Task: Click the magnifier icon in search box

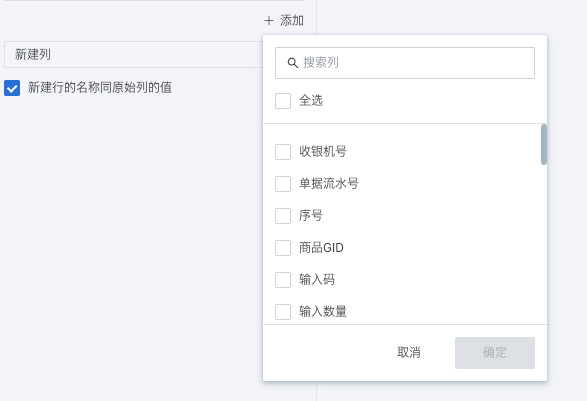Action: coord(292,63)
